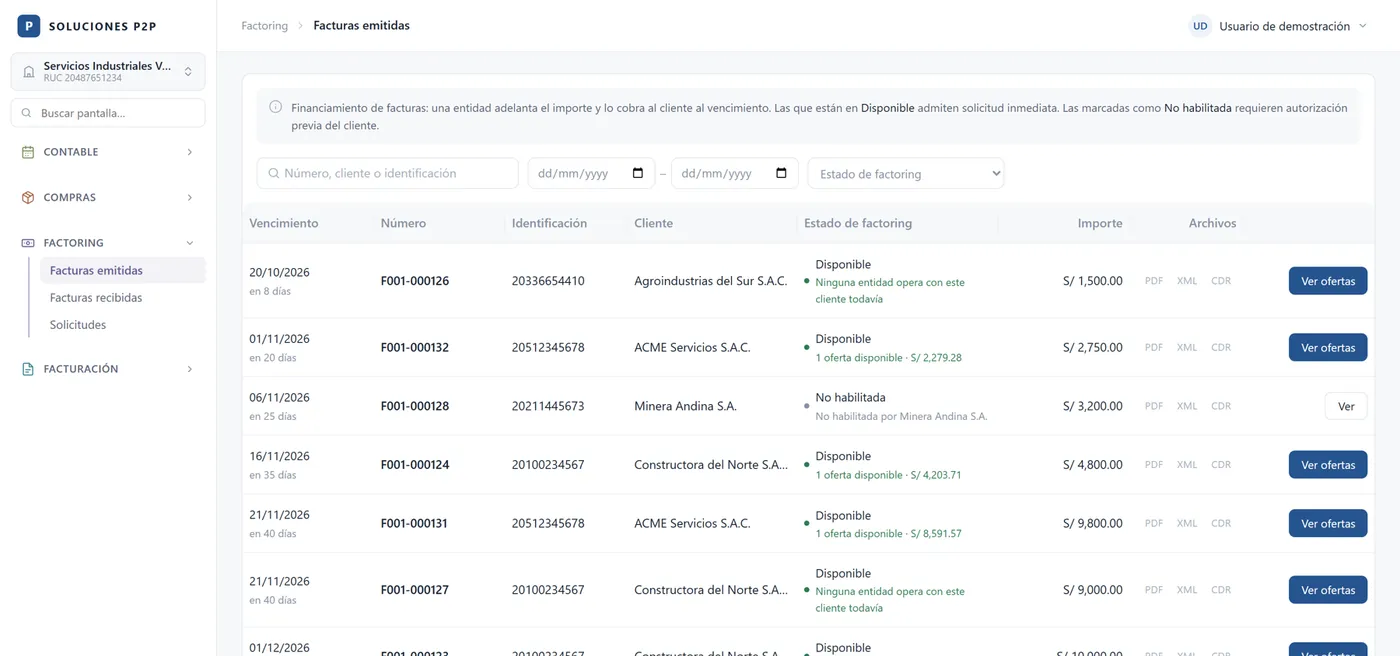Go to Facturas recibidas
Screen dimensions: 1400x656
122,298
